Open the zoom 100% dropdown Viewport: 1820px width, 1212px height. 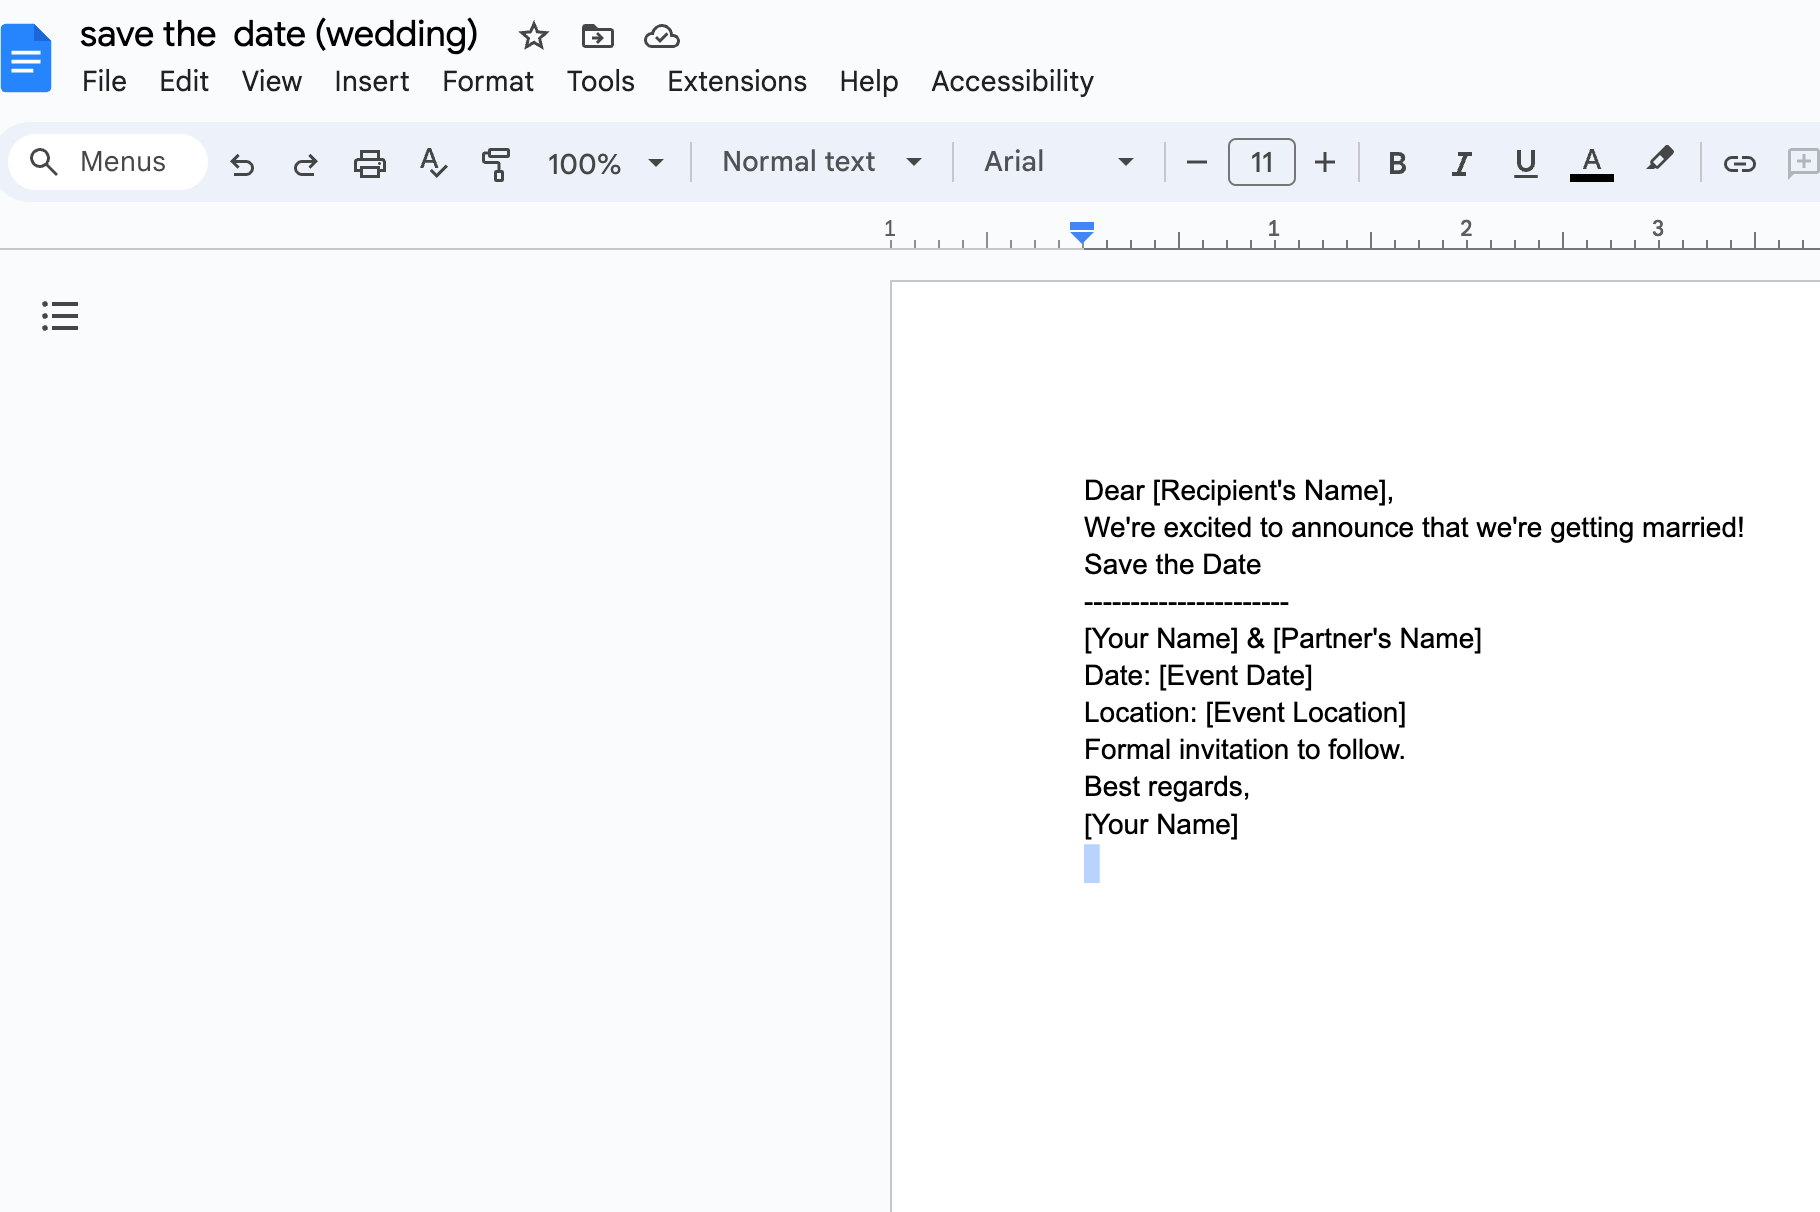click(x=605, y=162)
